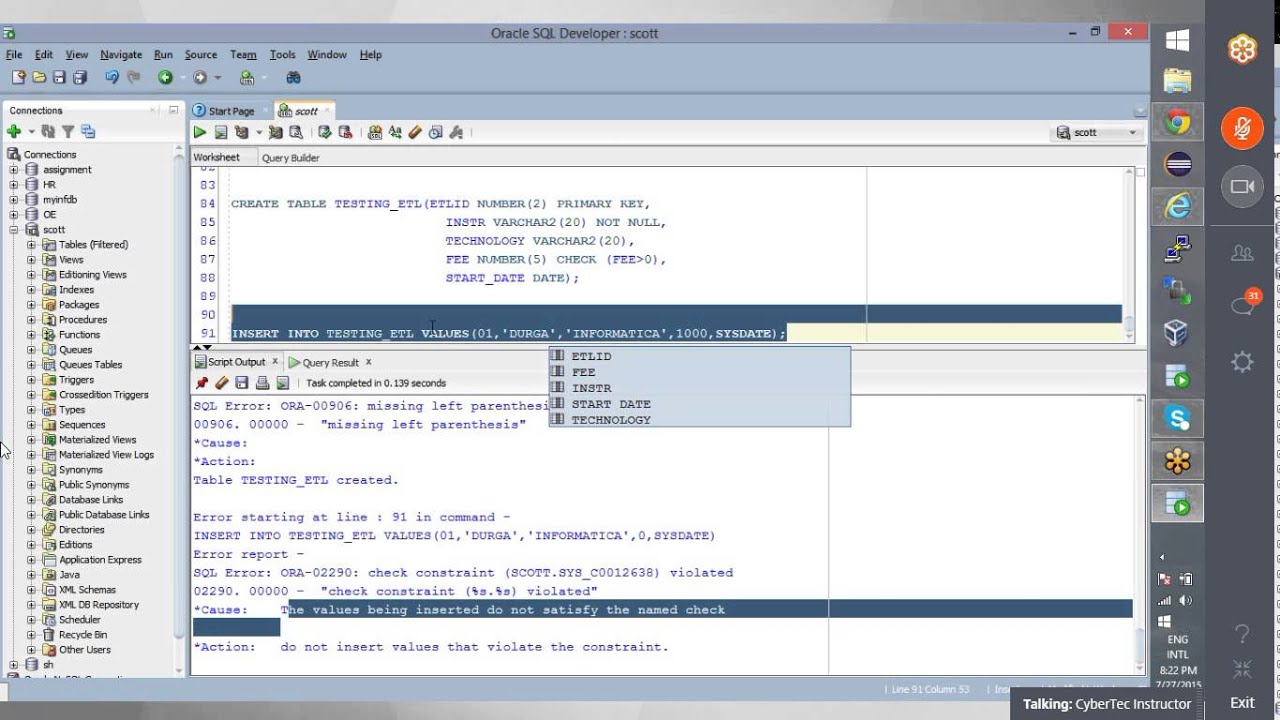Screen dimensions: 1280x720
Task: Click the Autotrace icon
Action: click(x=276, y=132)
